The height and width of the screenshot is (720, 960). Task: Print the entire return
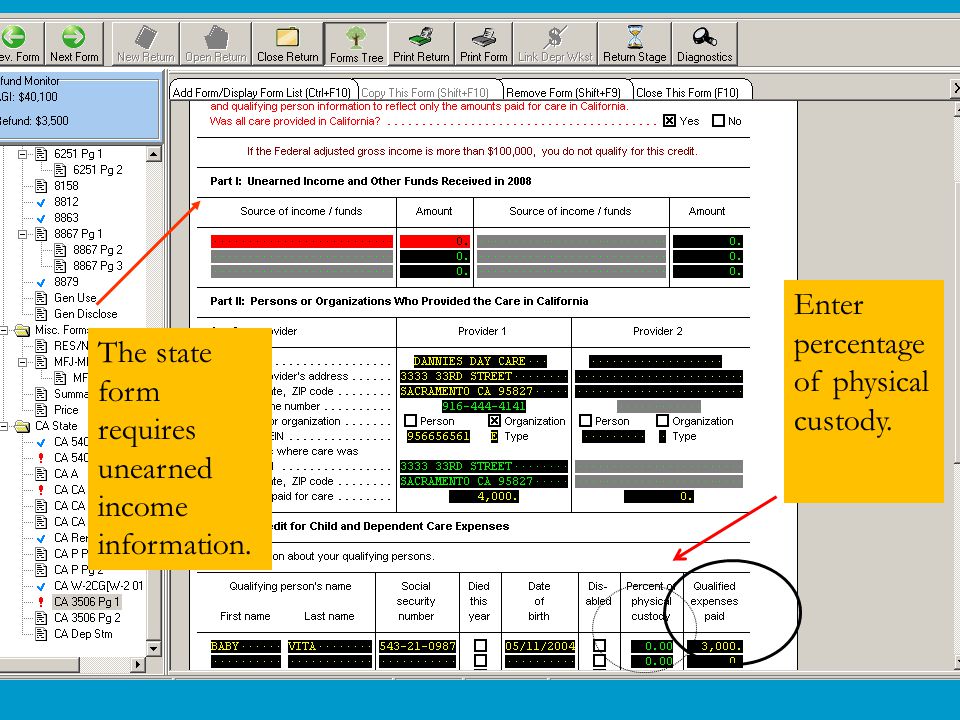(421, 44)
